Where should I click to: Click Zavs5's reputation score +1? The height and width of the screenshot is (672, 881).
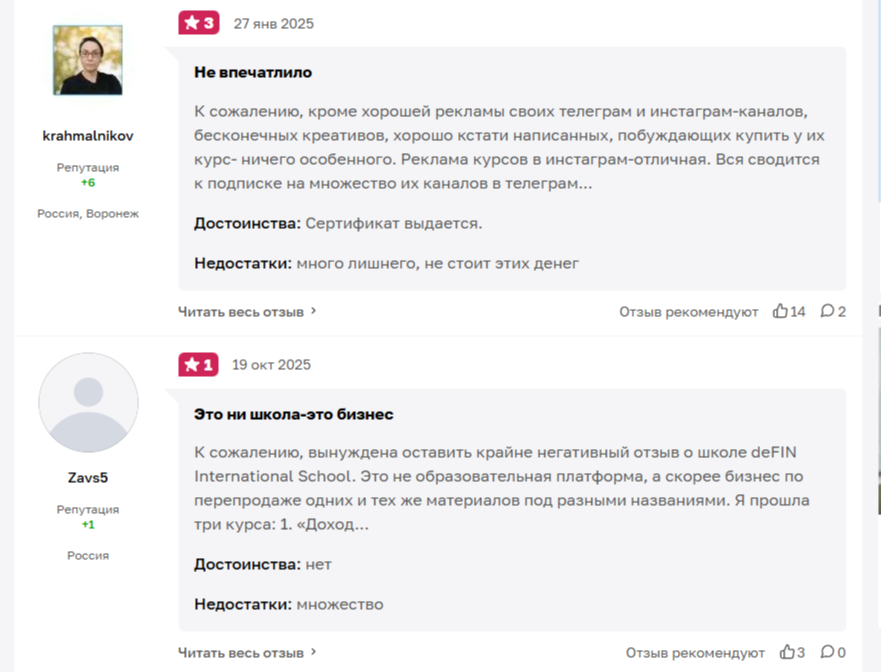[88, 525]
